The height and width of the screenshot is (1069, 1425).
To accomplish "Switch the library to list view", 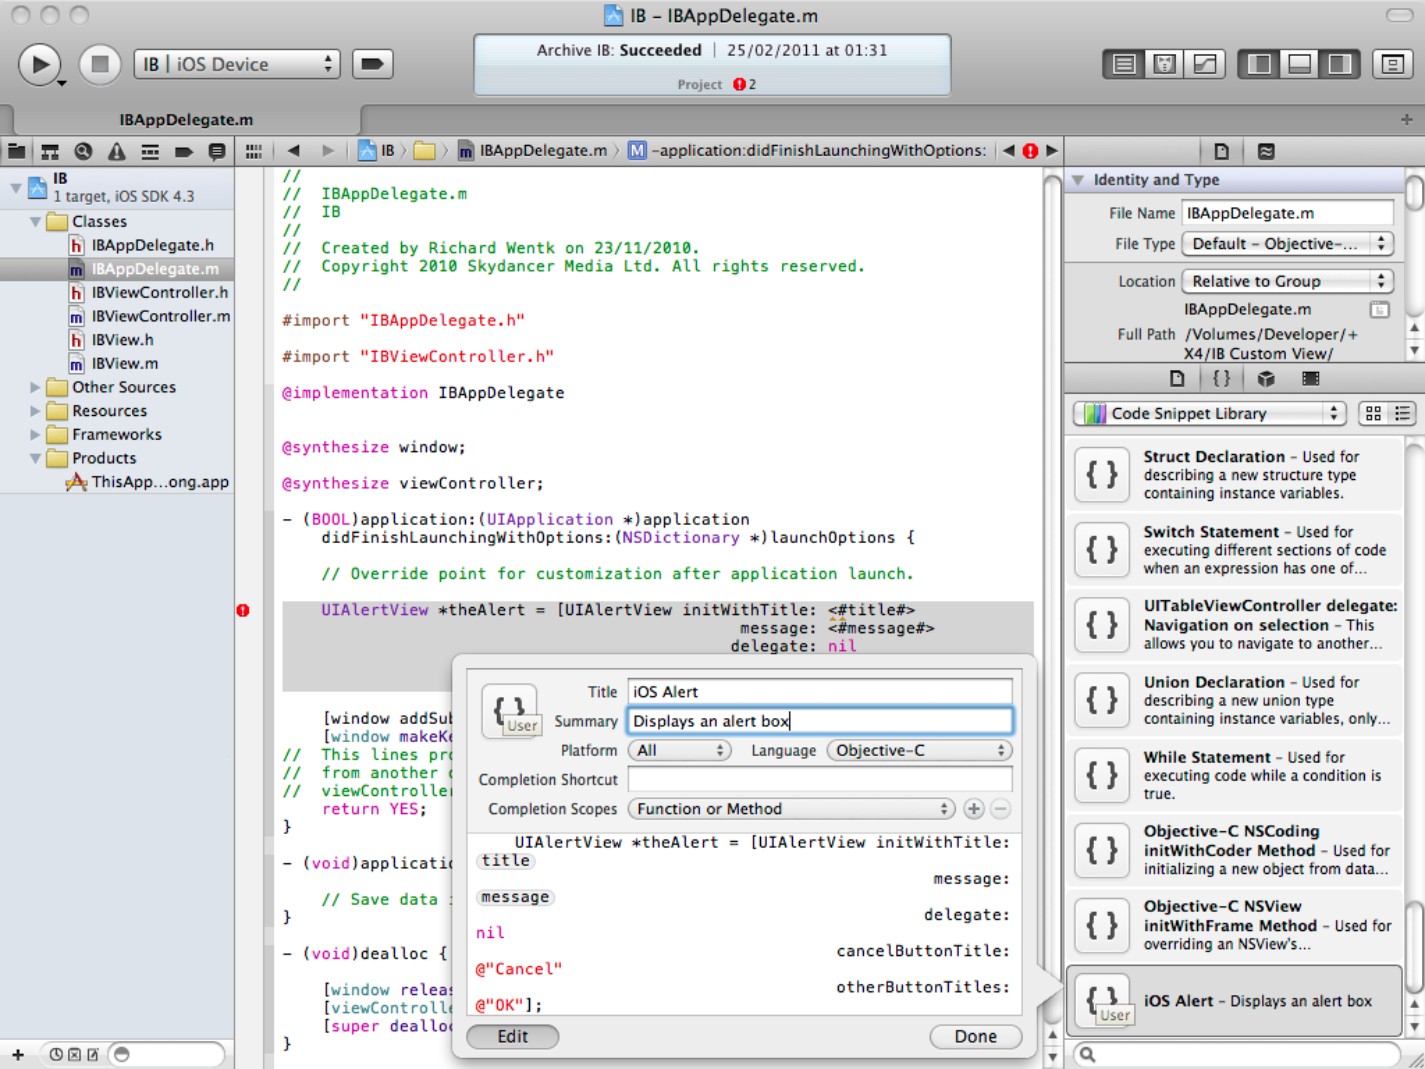I will (1402, 414).
